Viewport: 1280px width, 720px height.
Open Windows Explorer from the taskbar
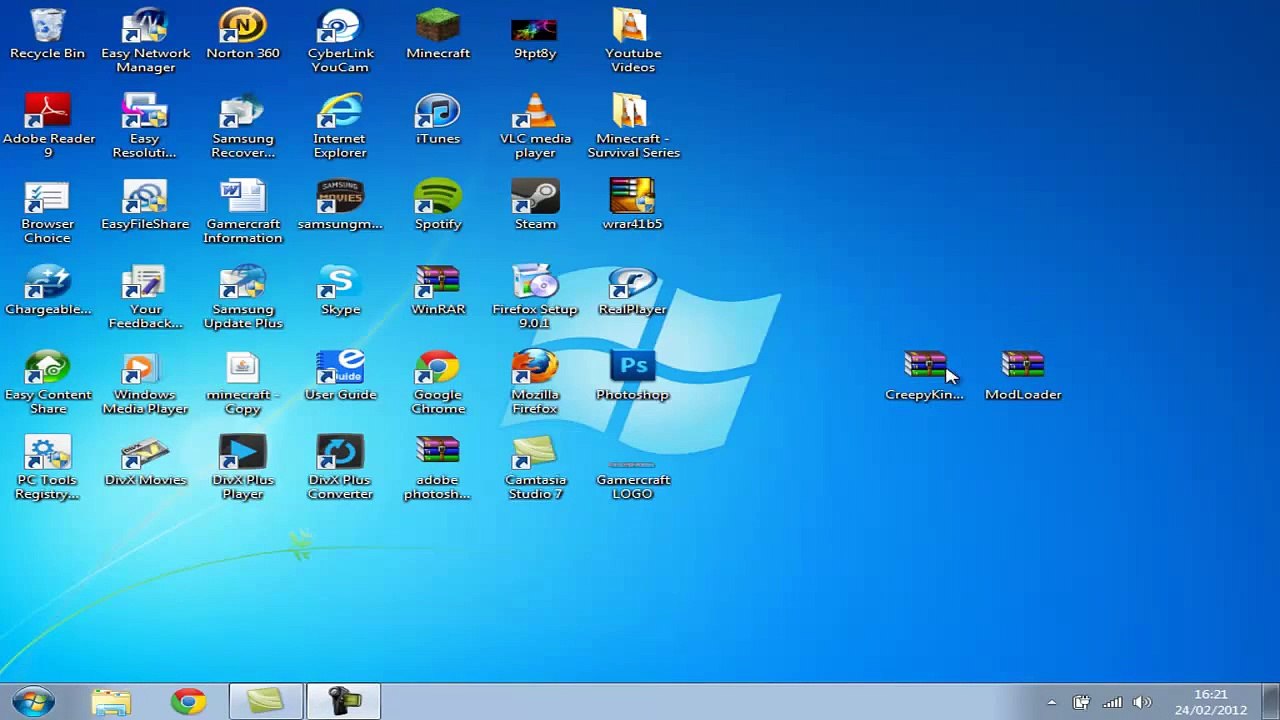(110, 702)
